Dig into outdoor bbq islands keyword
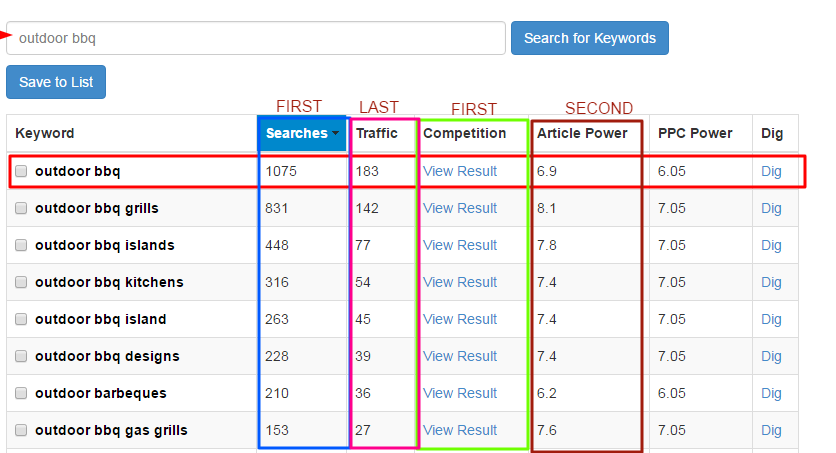Viewport: 836px width, 453px height. (x=771, y=245)
